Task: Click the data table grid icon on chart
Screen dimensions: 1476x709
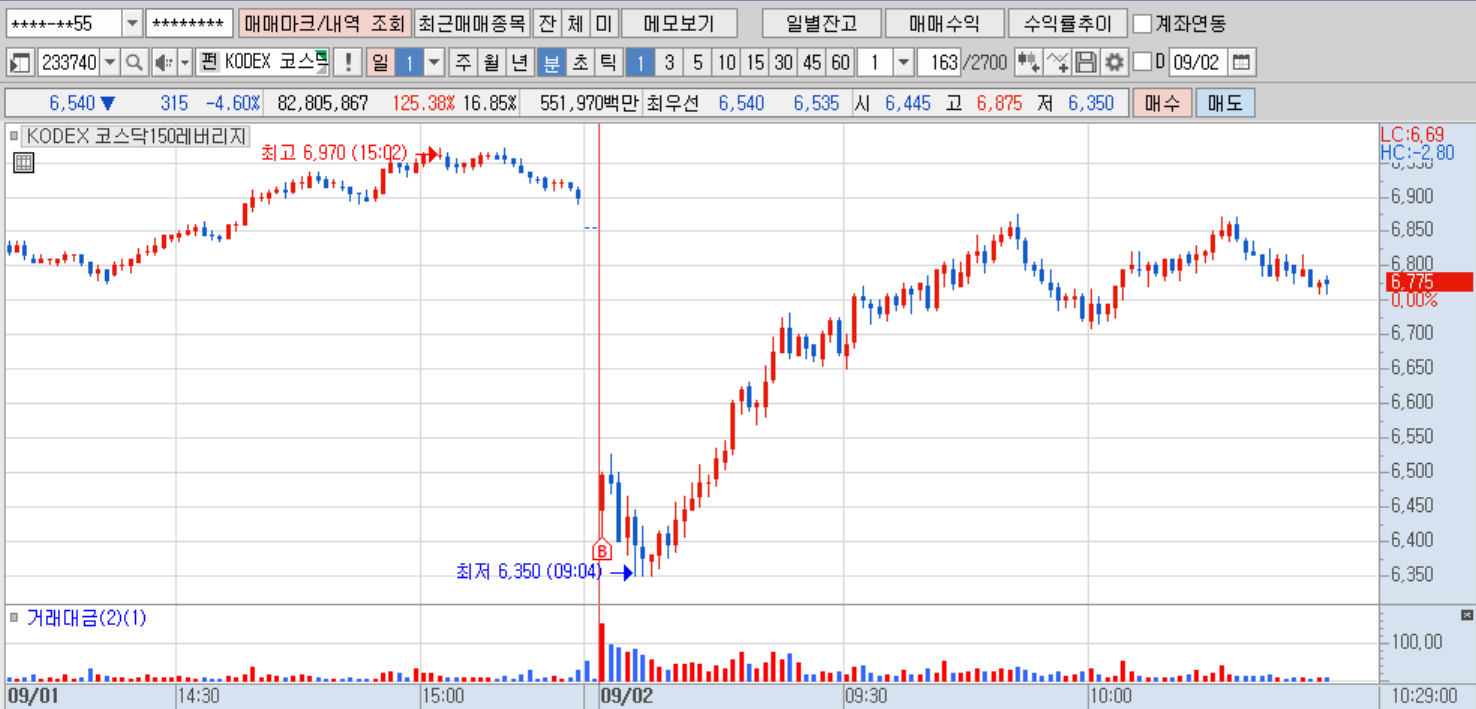Action: click(23, 163)
